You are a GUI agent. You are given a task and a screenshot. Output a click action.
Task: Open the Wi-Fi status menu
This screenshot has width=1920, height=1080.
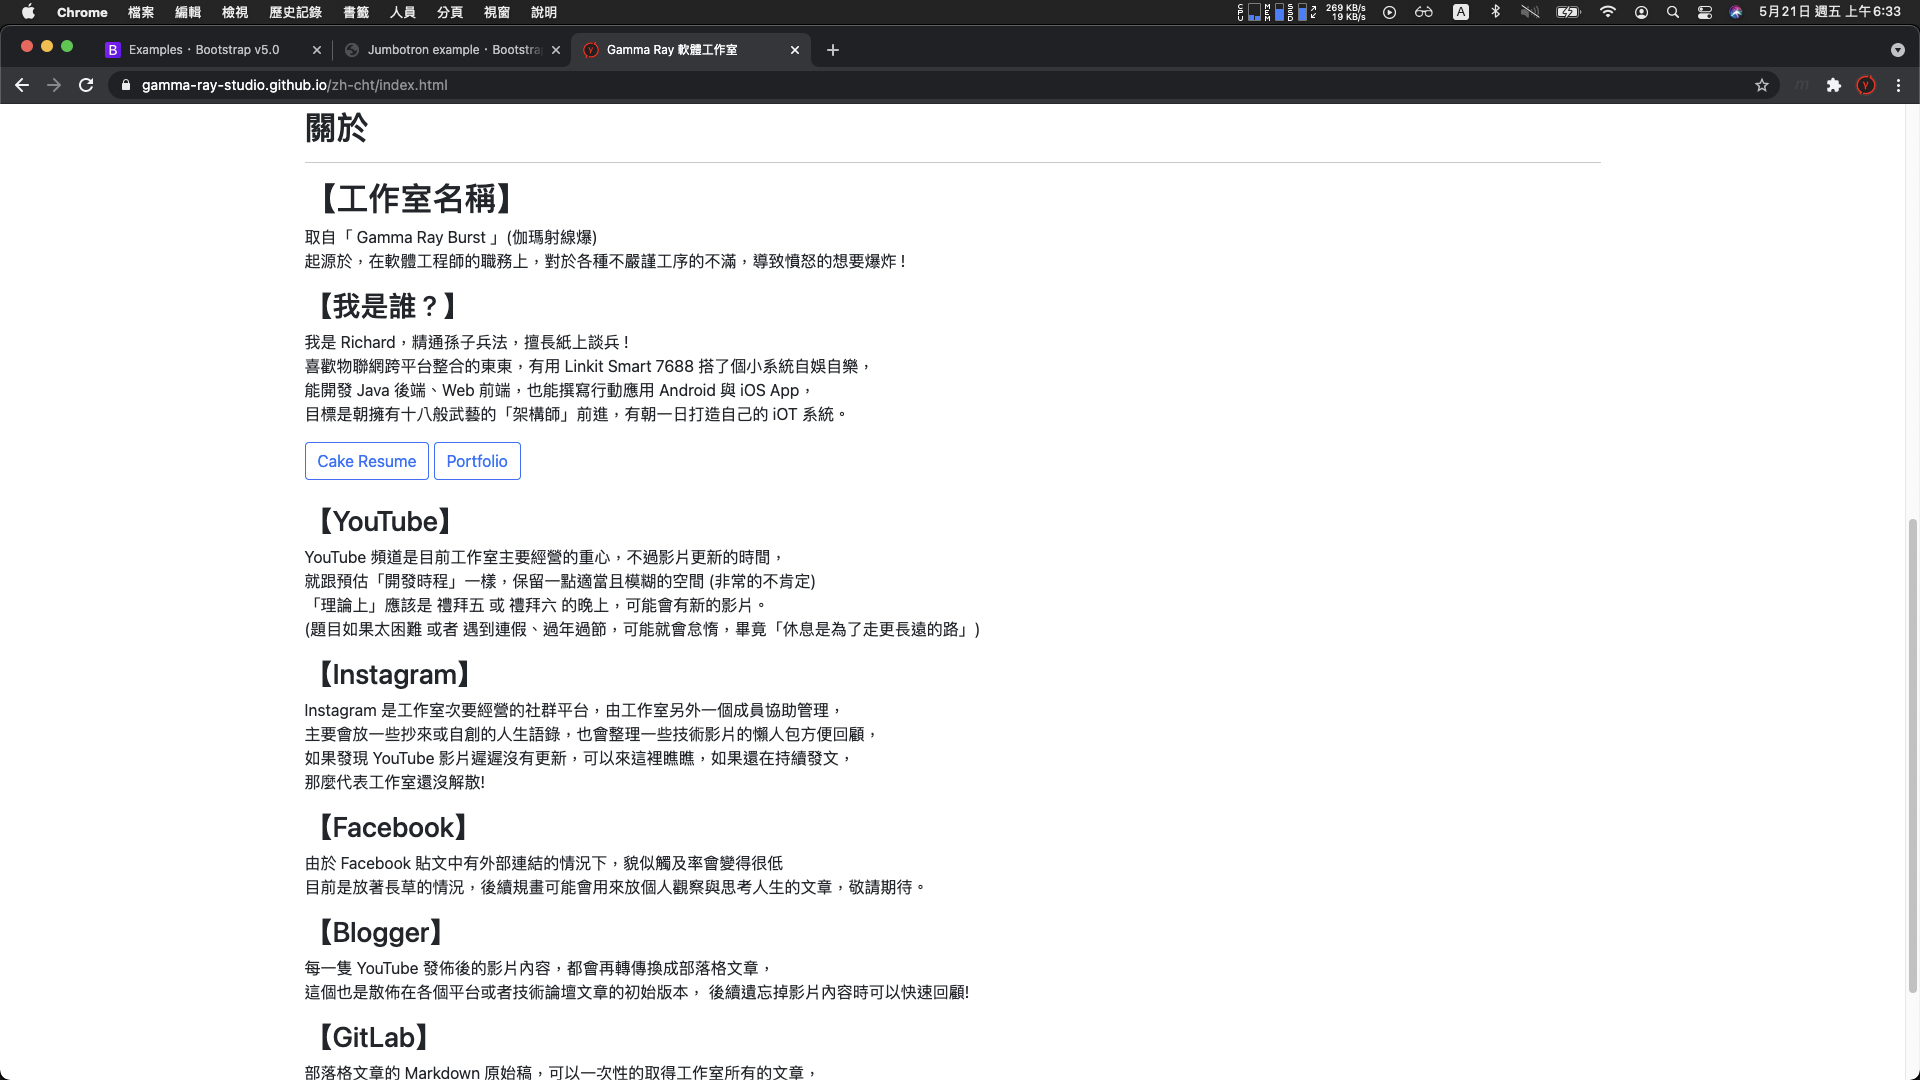pyautogui.click(x=1607, y=12)
